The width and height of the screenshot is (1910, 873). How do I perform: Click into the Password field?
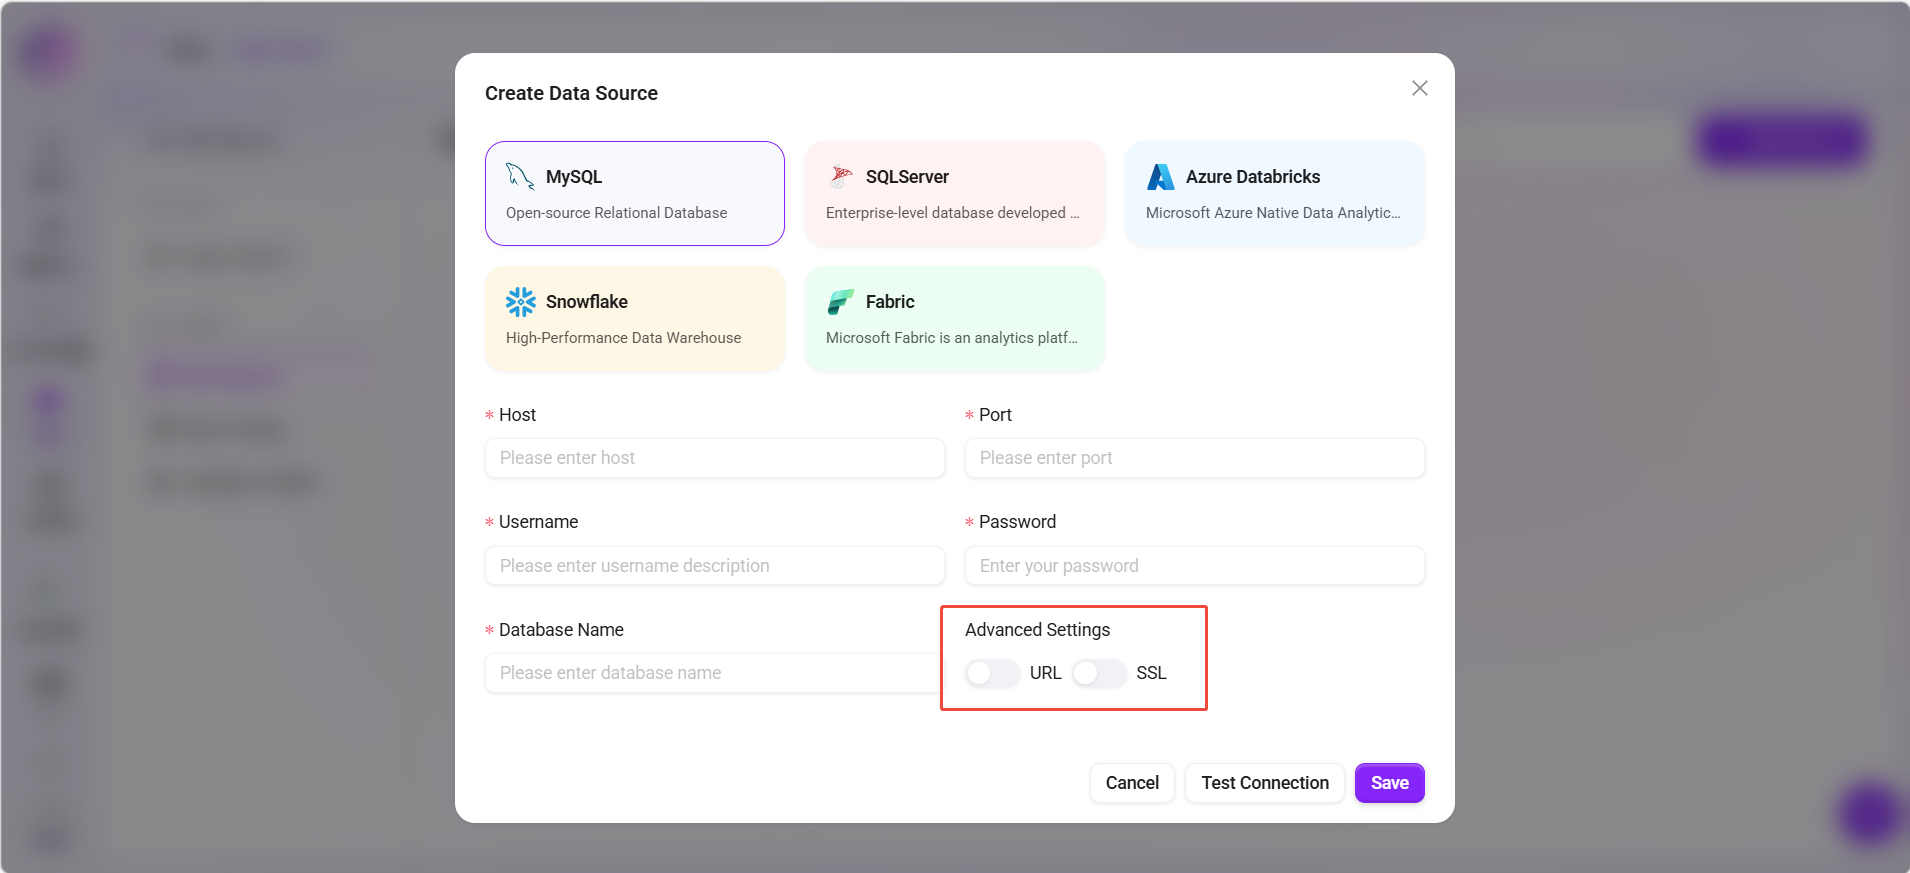tap(1195, 566)
